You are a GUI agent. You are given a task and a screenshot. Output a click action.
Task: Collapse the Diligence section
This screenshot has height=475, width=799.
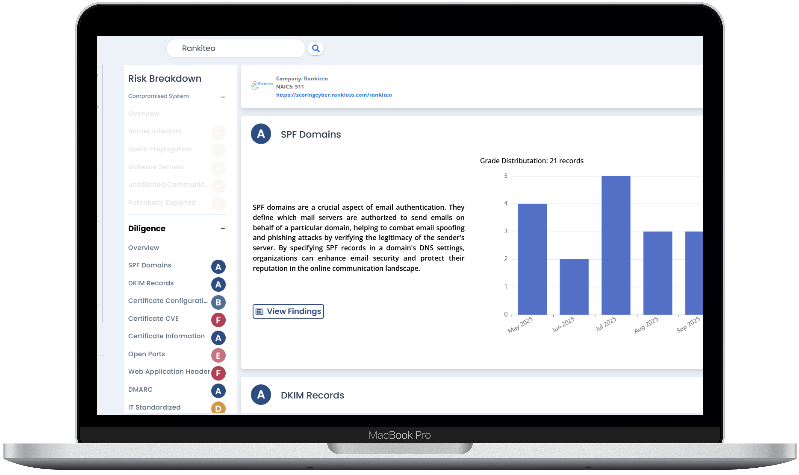[x=222, y=228]
